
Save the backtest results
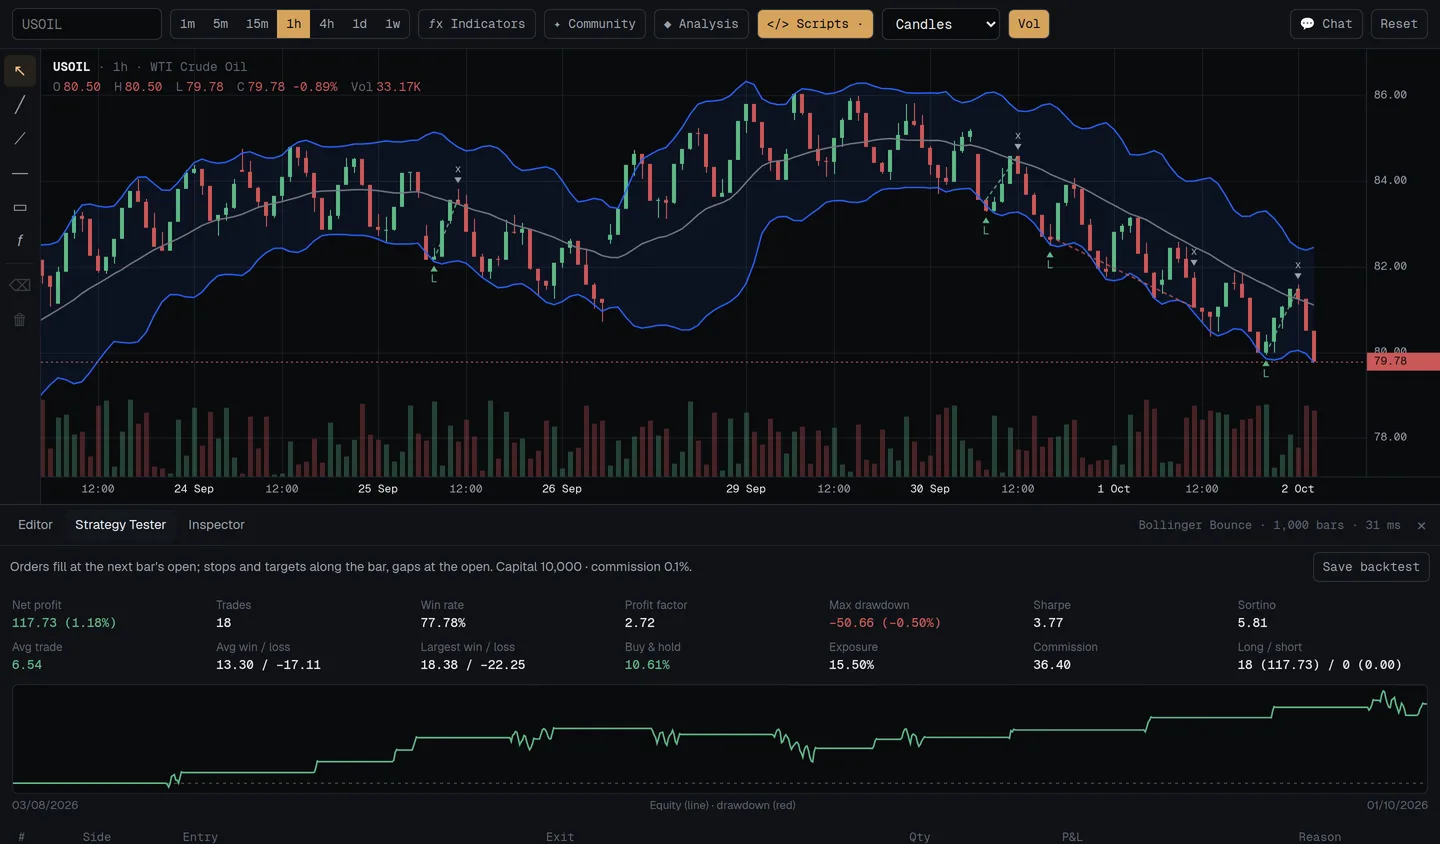click(1371, 567)
